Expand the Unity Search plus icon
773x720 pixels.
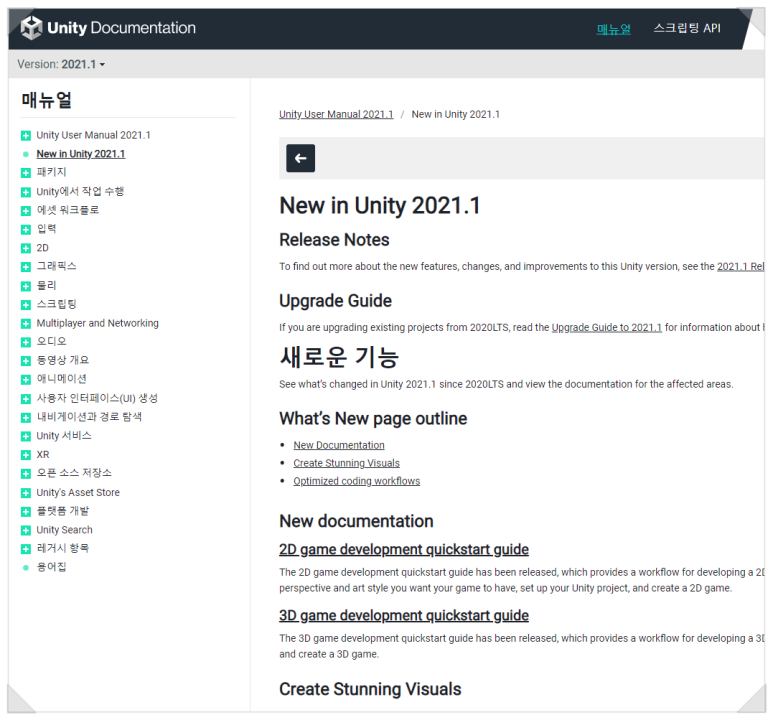[x=26, y=530]
